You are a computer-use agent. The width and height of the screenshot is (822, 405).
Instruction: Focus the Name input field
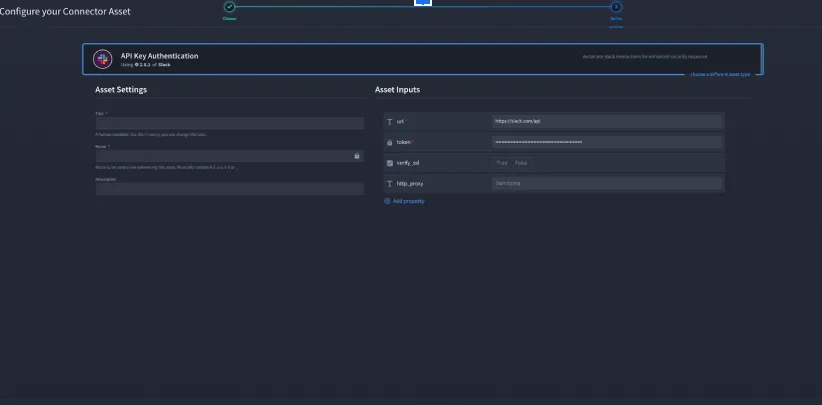[x=230, y=156]
